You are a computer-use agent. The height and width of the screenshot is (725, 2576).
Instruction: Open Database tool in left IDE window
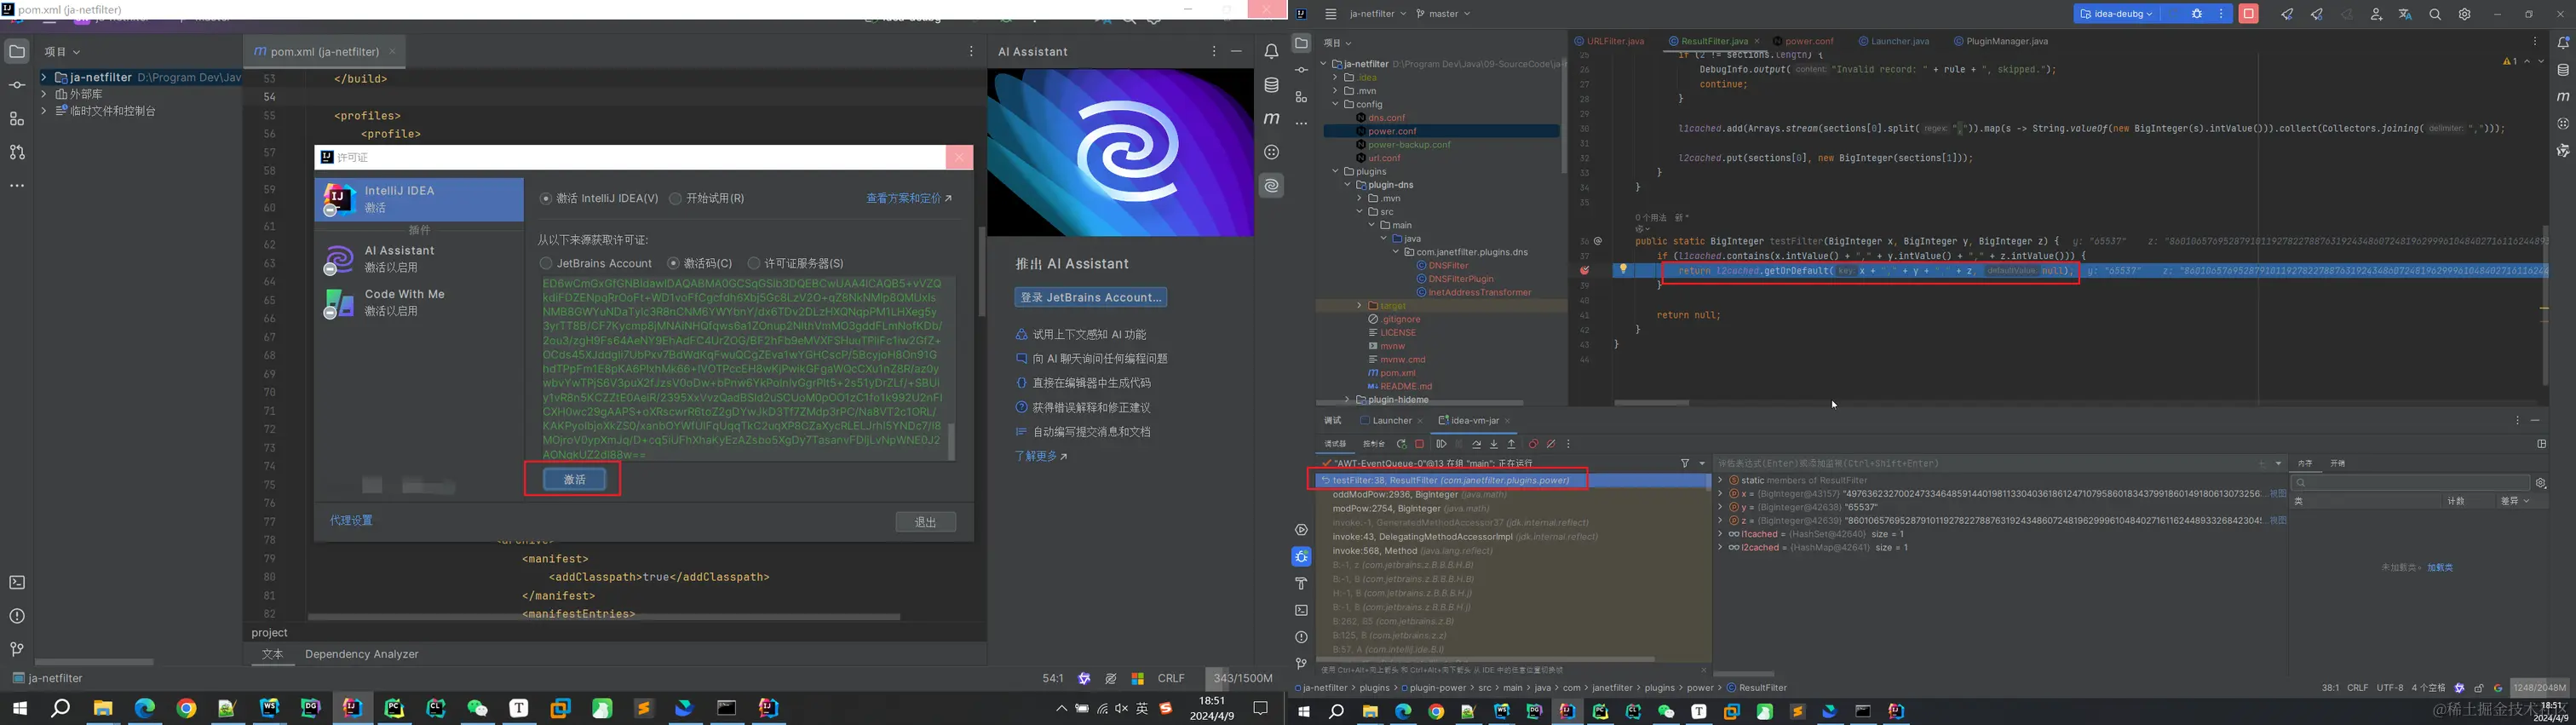(x=1271, y=85)
